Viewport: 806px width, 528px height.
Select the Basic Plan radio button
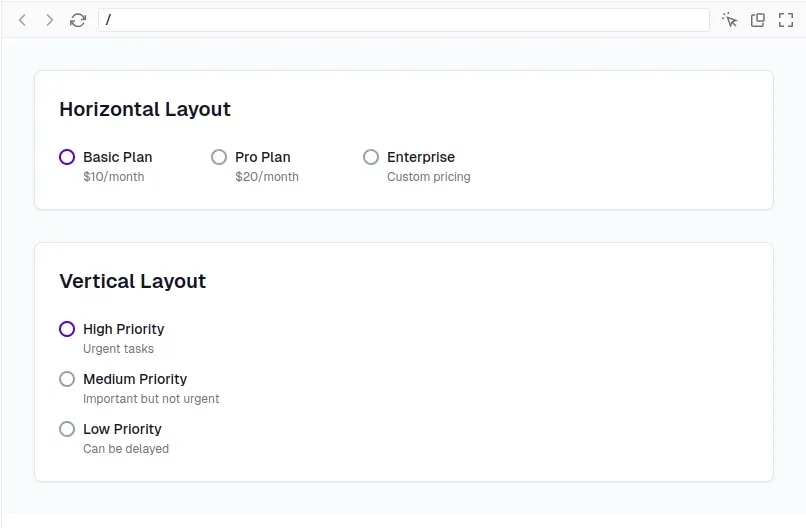pyautogui.click(x=67, y=157)
